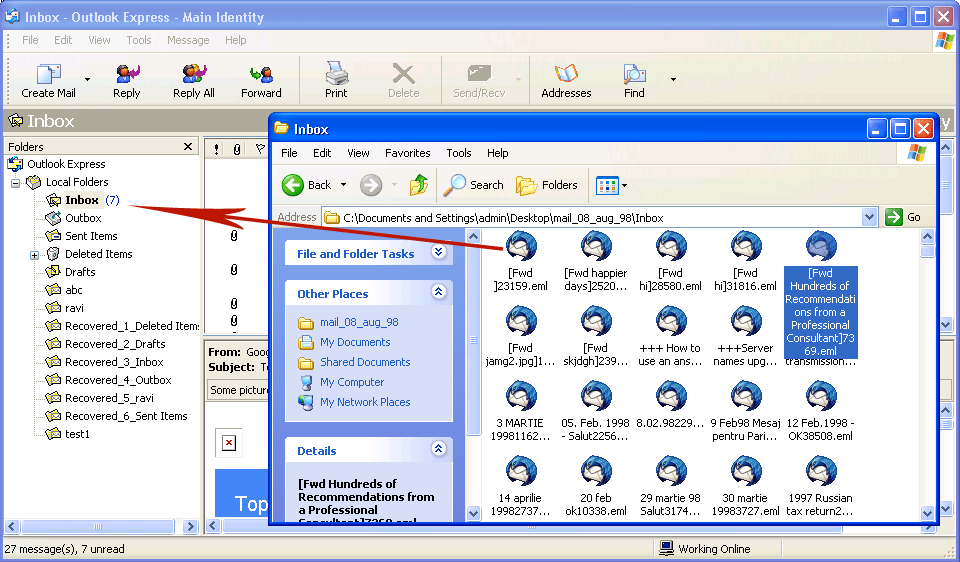Select the 05. Feb. 1998 - Salut file

coord(596,410)
